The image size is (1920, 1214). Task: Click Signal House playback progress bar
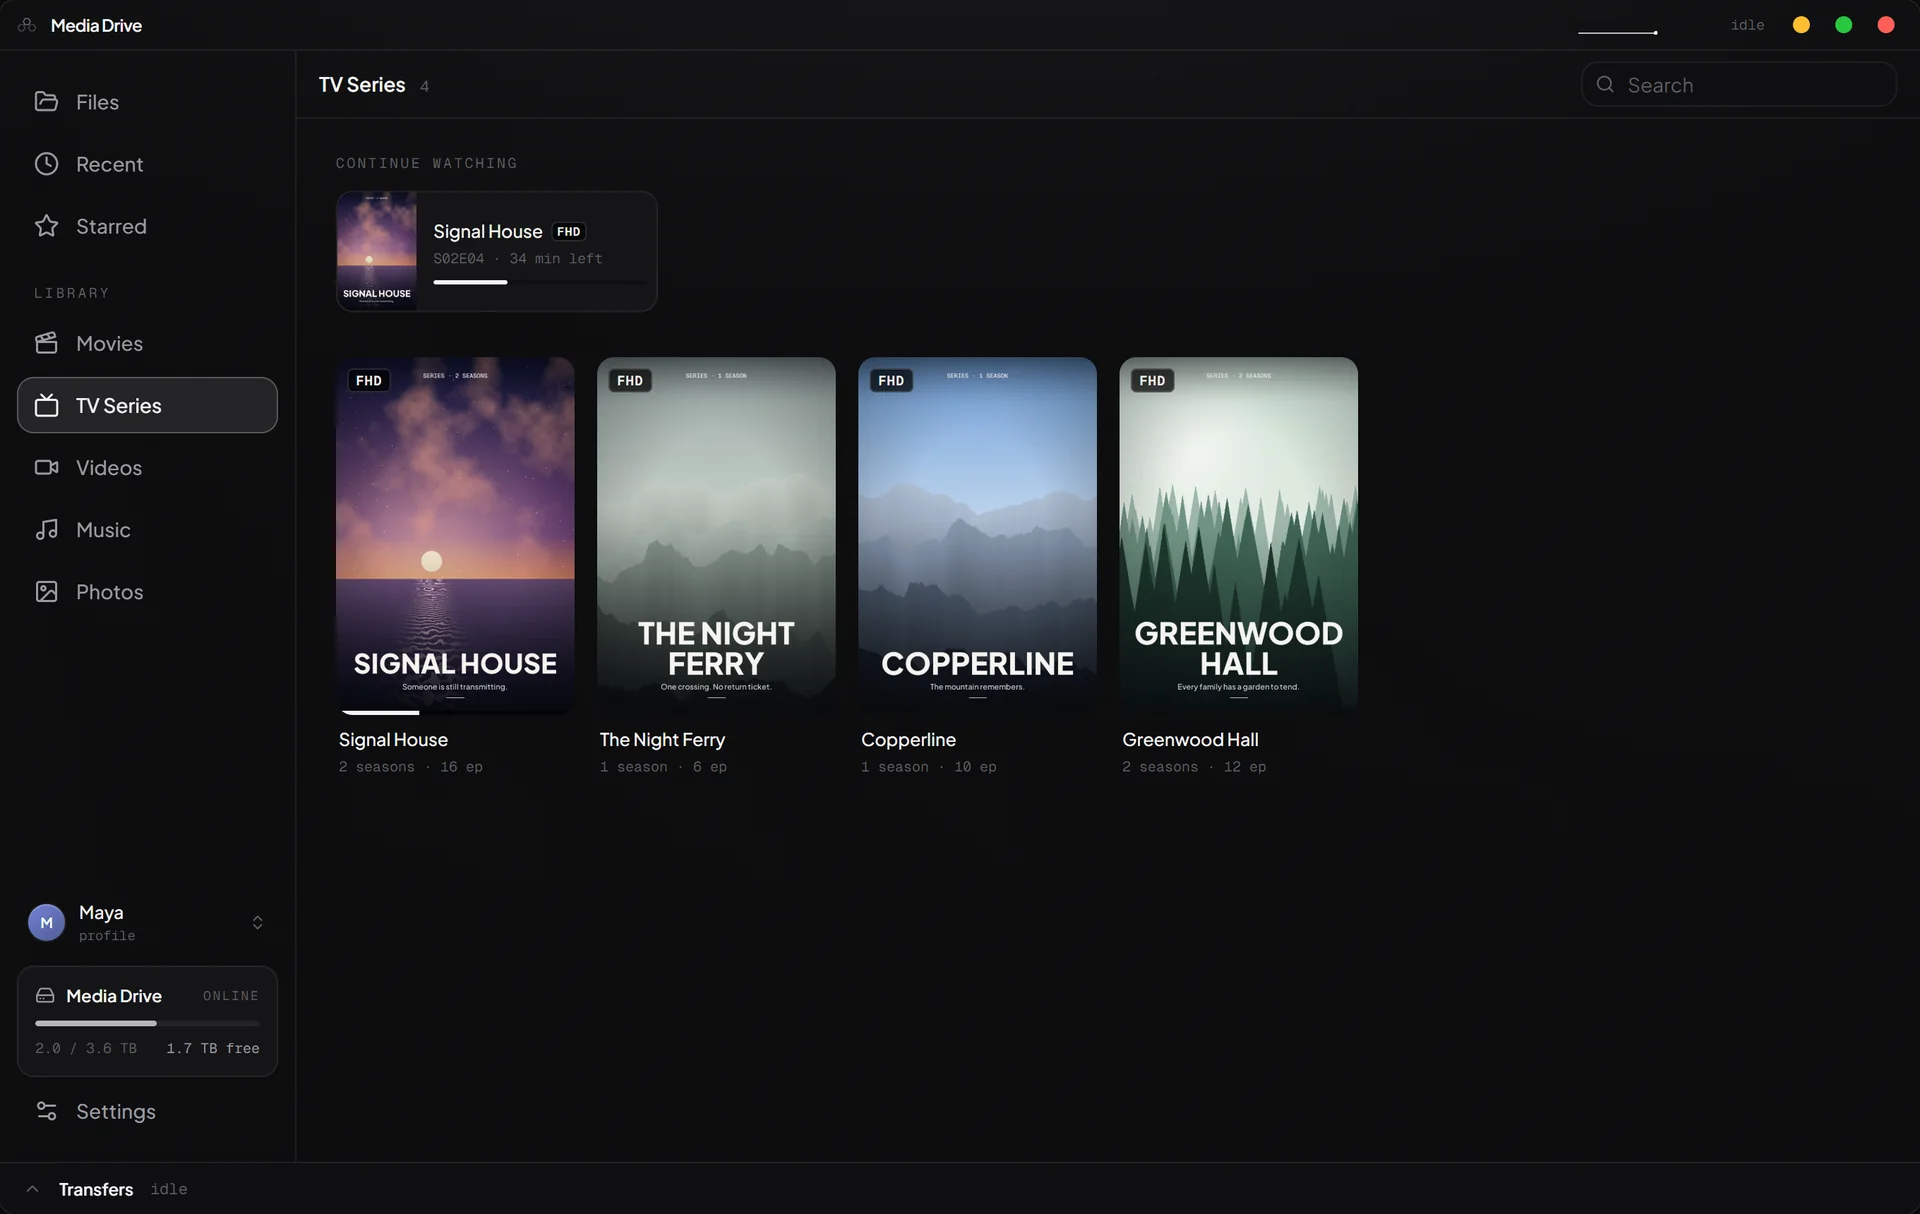click(539, 282)
